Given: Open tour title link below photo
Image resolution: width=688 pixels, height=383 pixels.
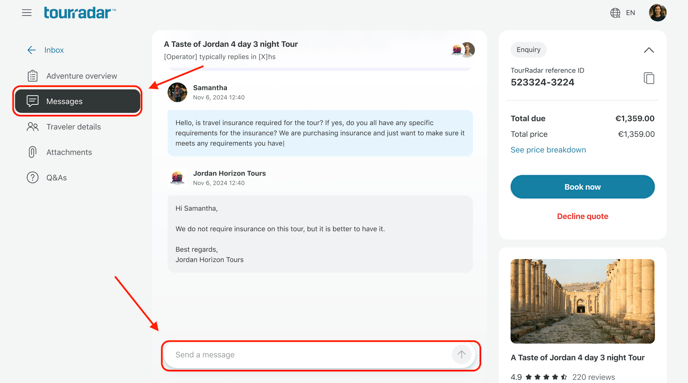Looking at the screenshot, I should (577, 358).
